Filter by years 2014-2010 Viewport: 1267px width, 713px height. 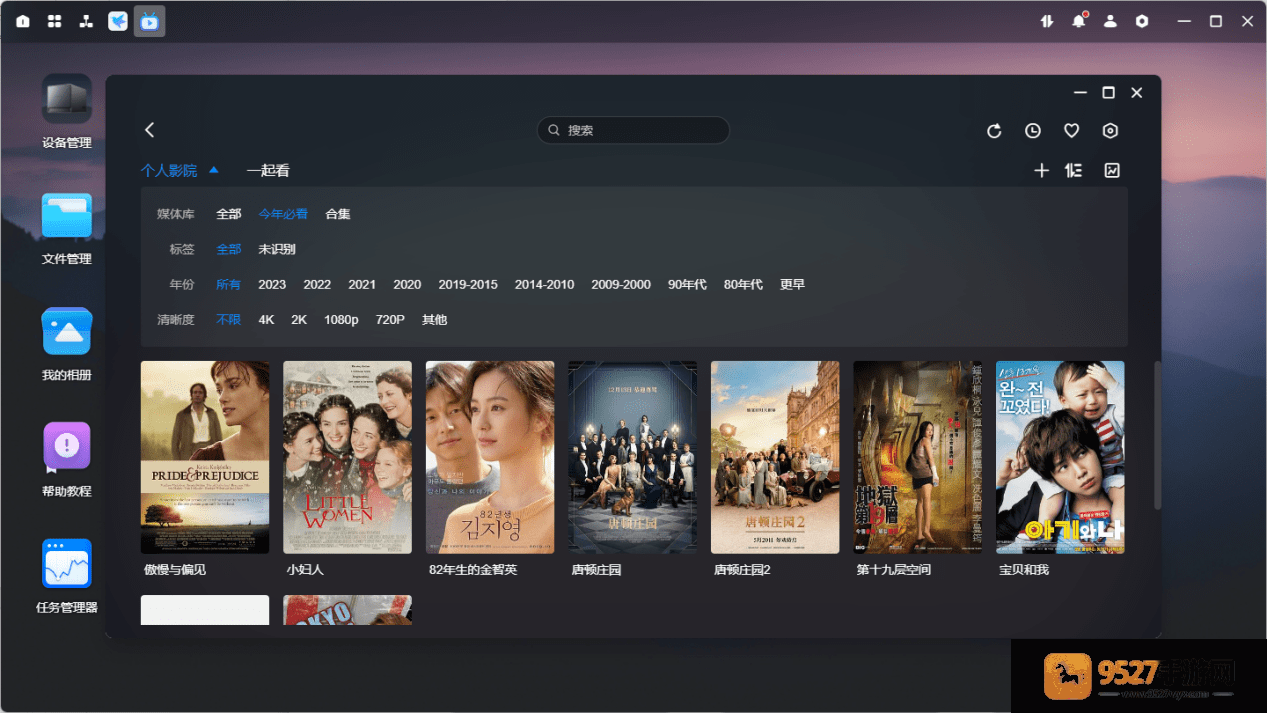tap(545, 285)
